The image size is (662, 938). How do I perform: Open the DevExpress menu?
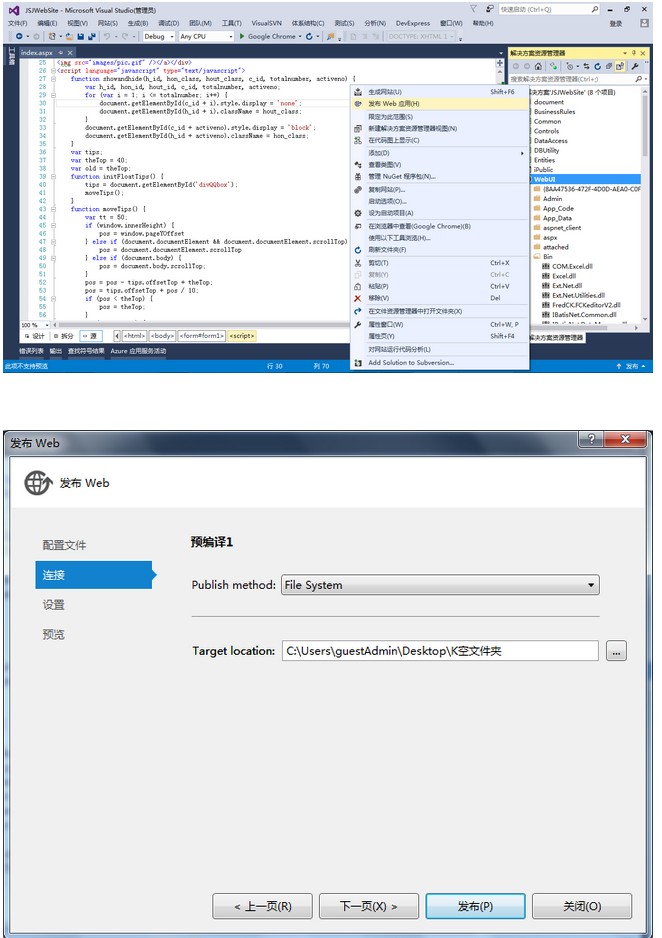[413, 23]
